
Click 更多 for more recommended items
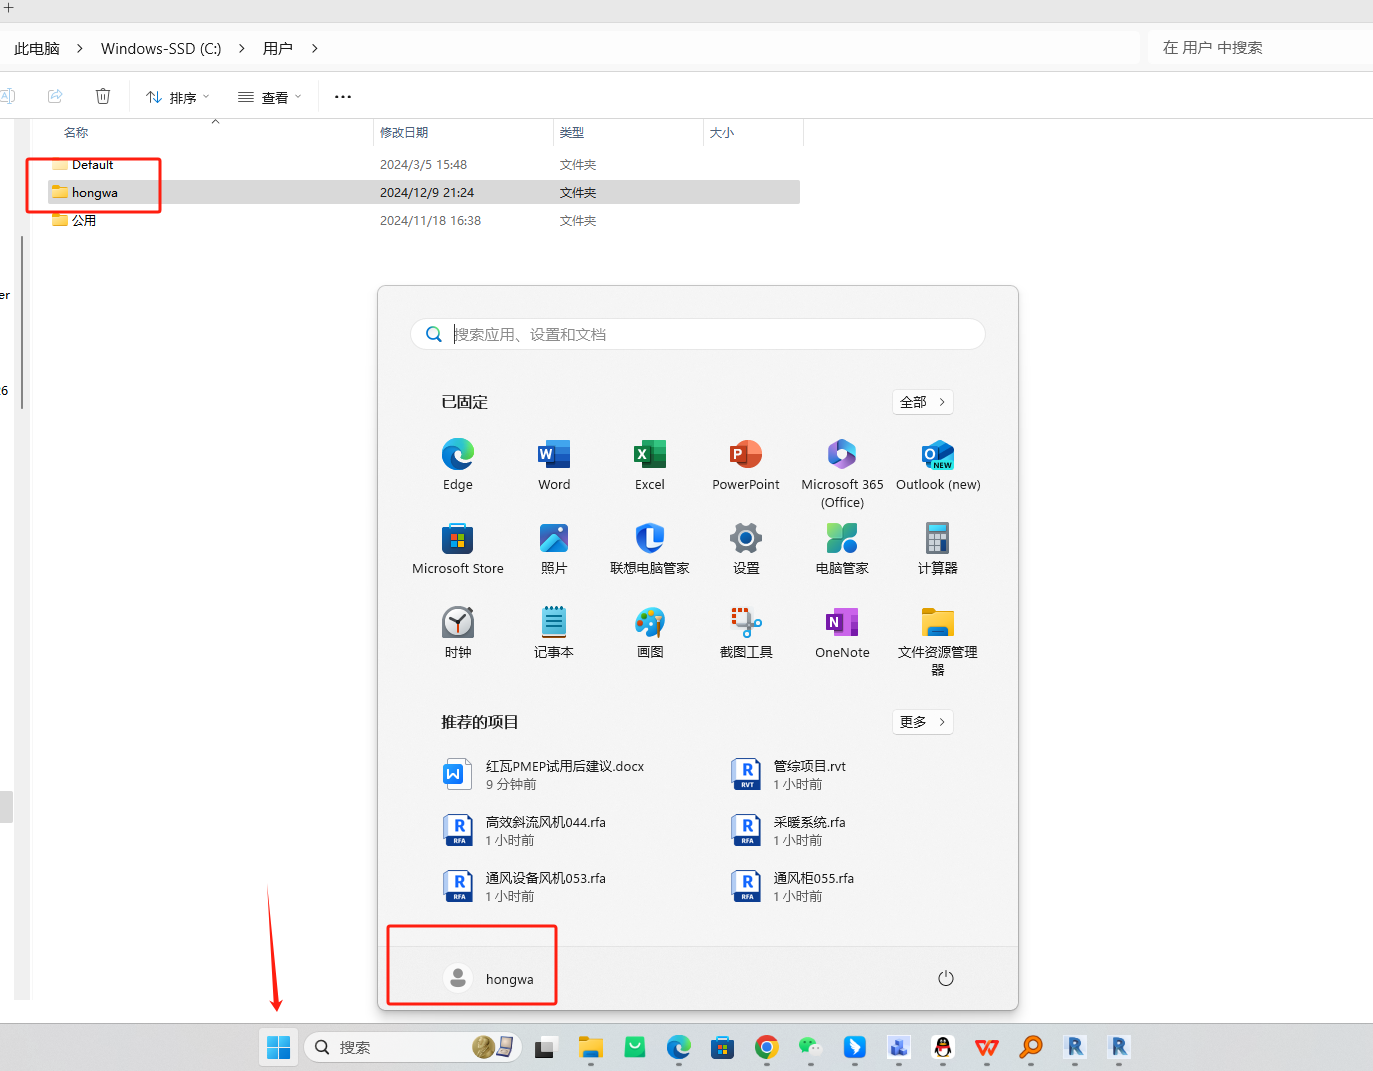click(x=922, y=722)
